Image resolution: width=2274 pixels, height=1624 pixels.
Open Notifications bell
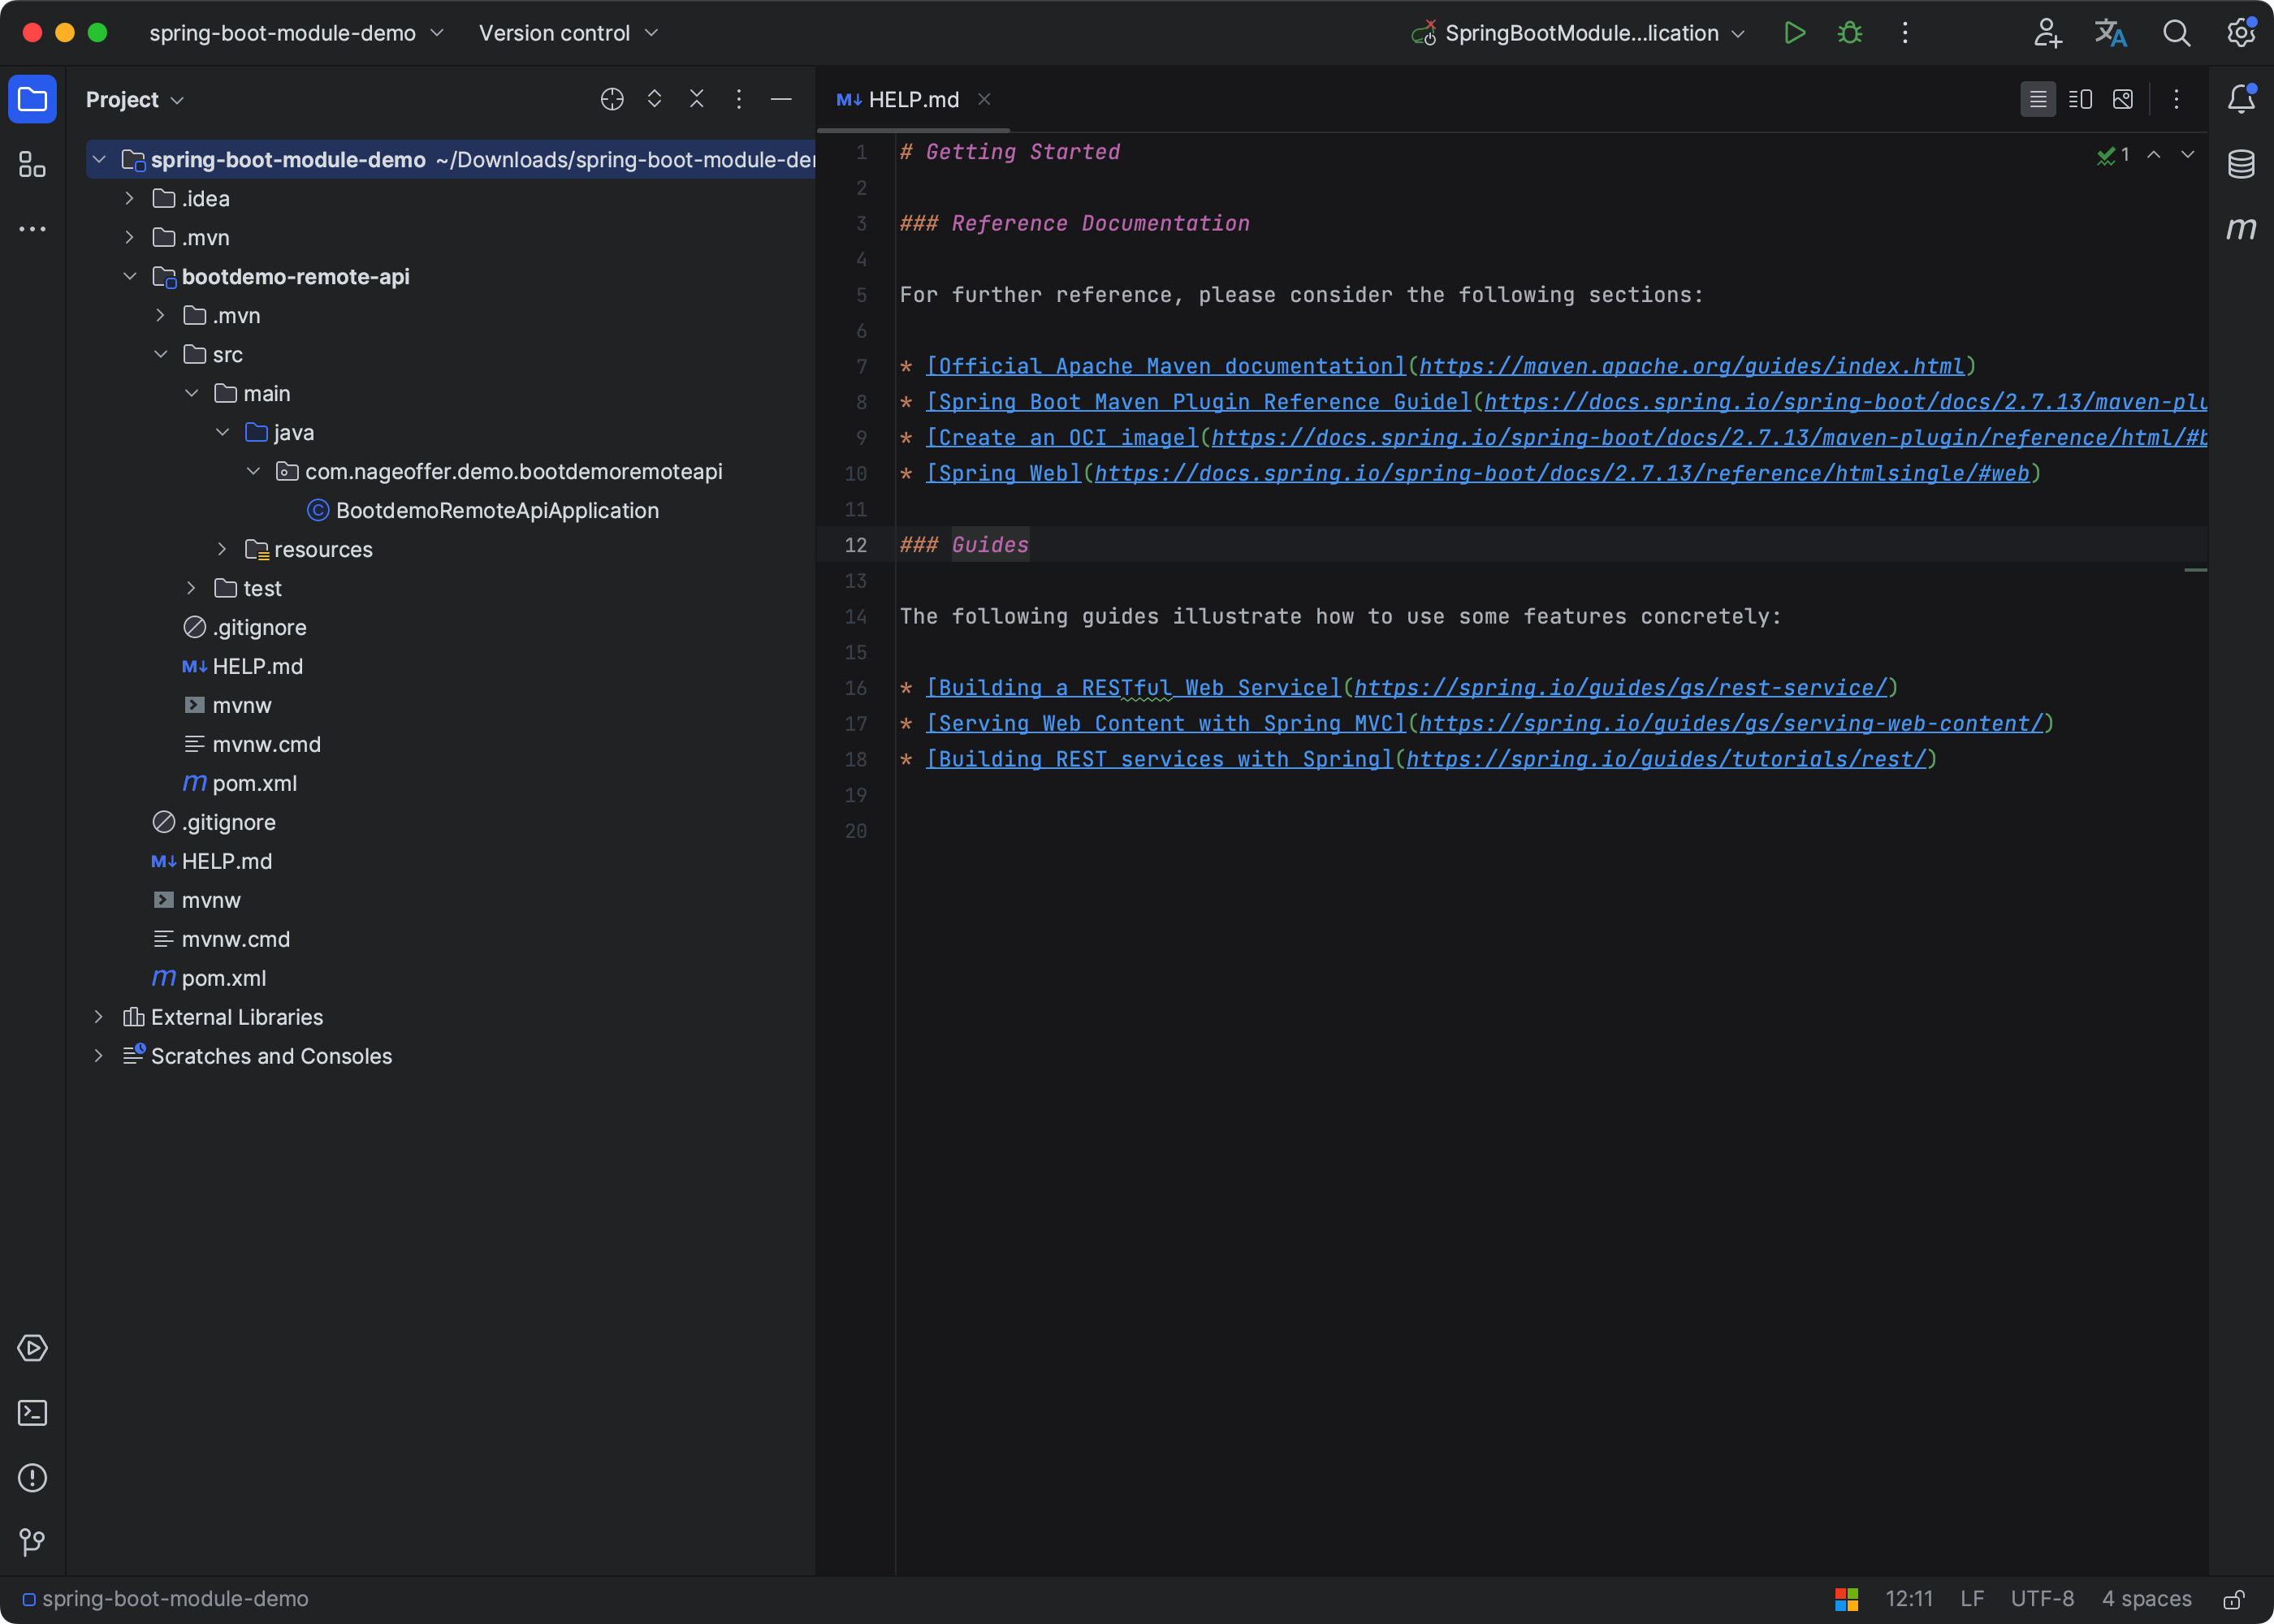[2241, 99]
